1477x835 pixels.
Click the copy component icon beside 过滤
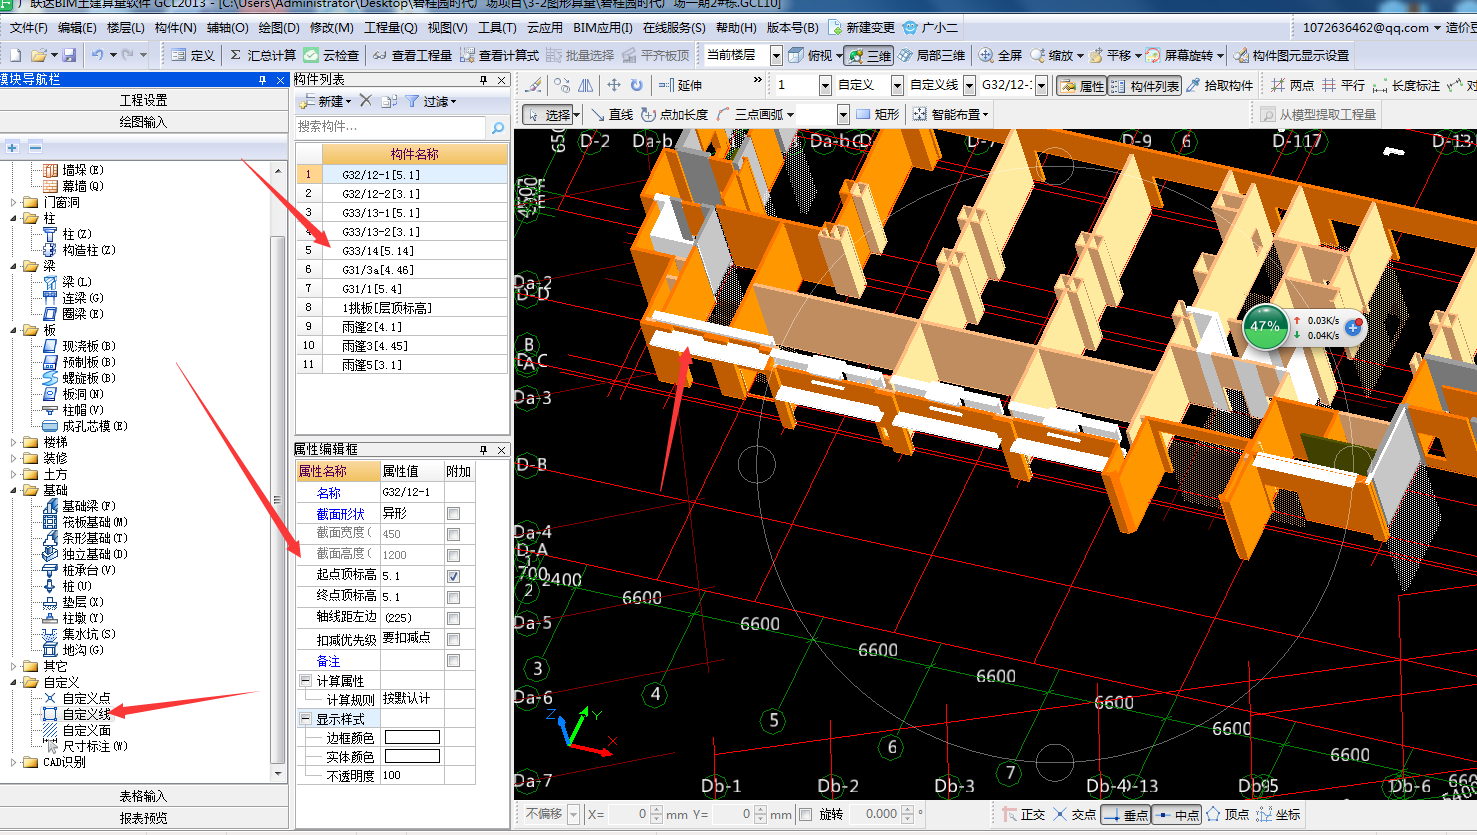[389, 101]
